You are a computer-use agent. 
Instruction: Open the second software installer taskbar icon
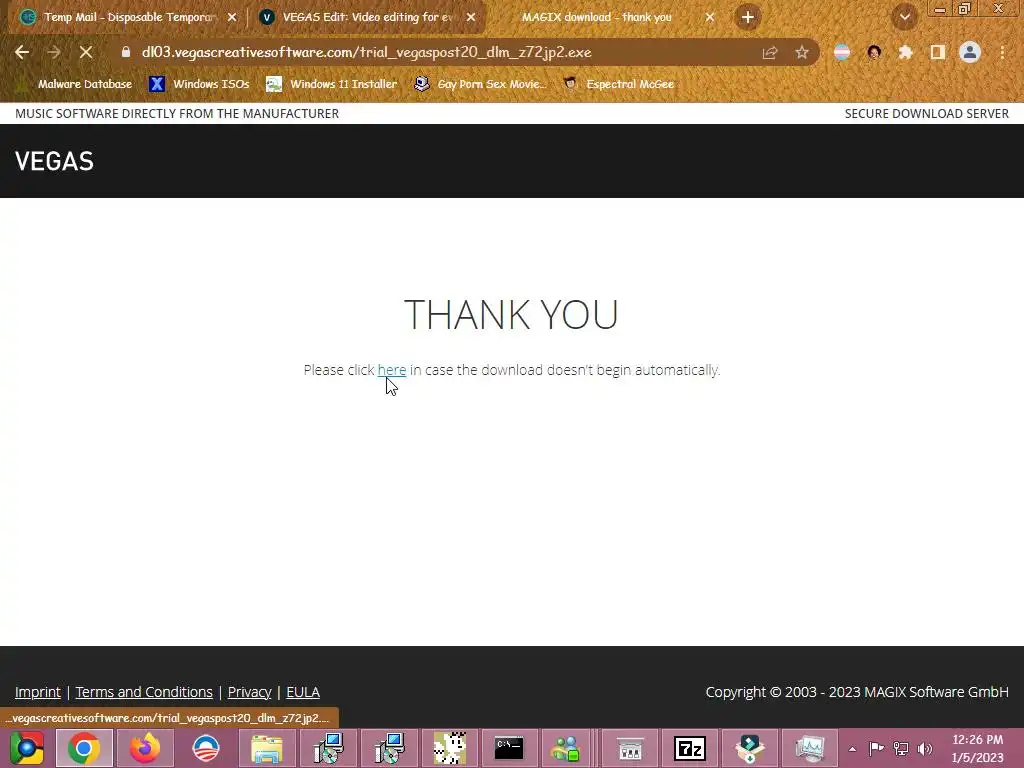pyautogui.click(x=389, y=748)
